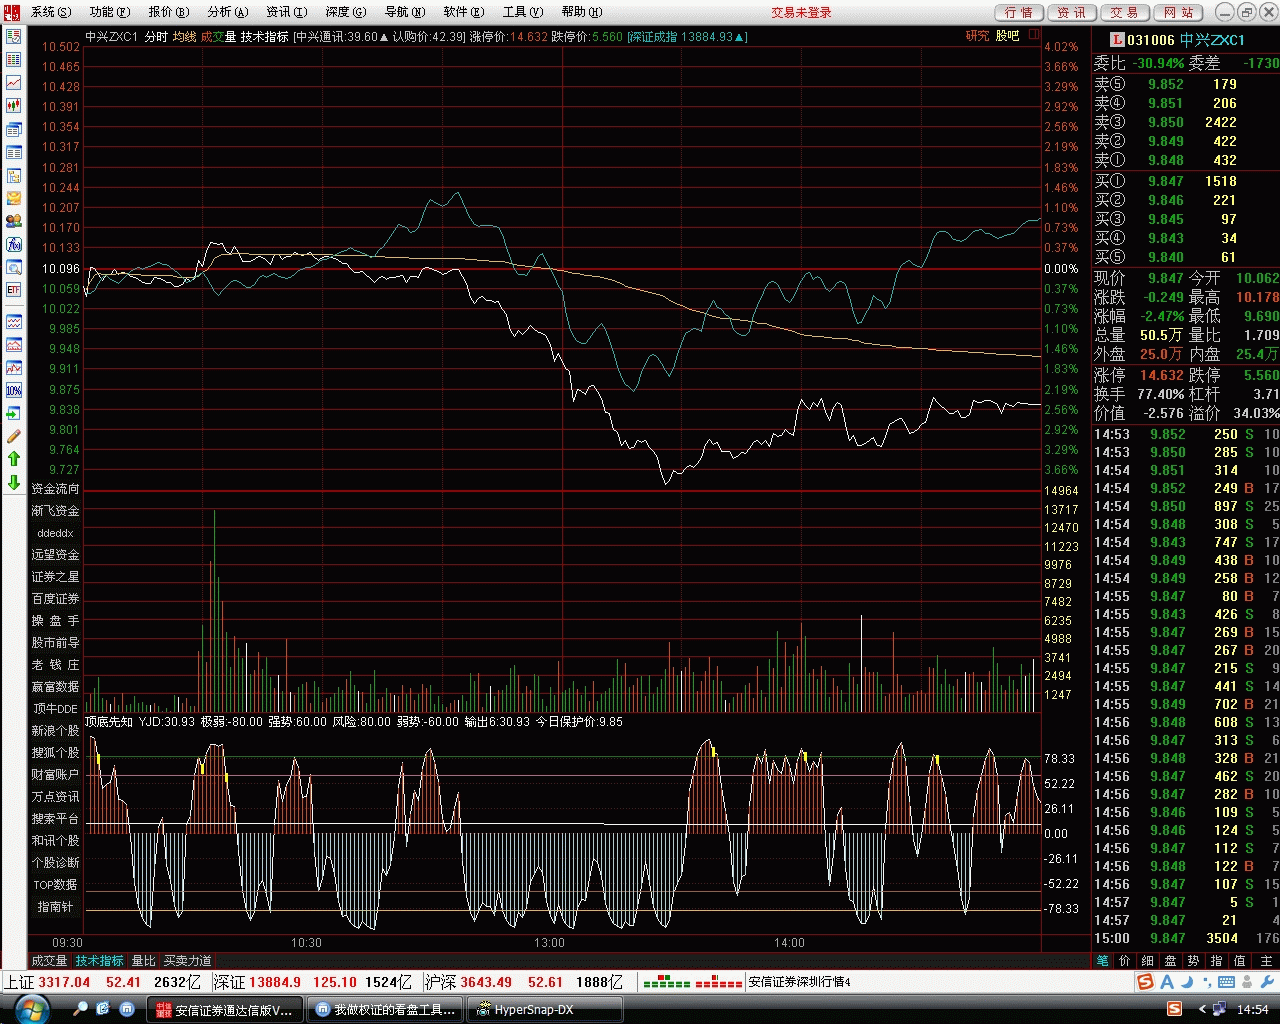The height and width of the screenshot is (1024, 1280).
Task: Click the green down arrow icon
Action: (x=14, y=482)
